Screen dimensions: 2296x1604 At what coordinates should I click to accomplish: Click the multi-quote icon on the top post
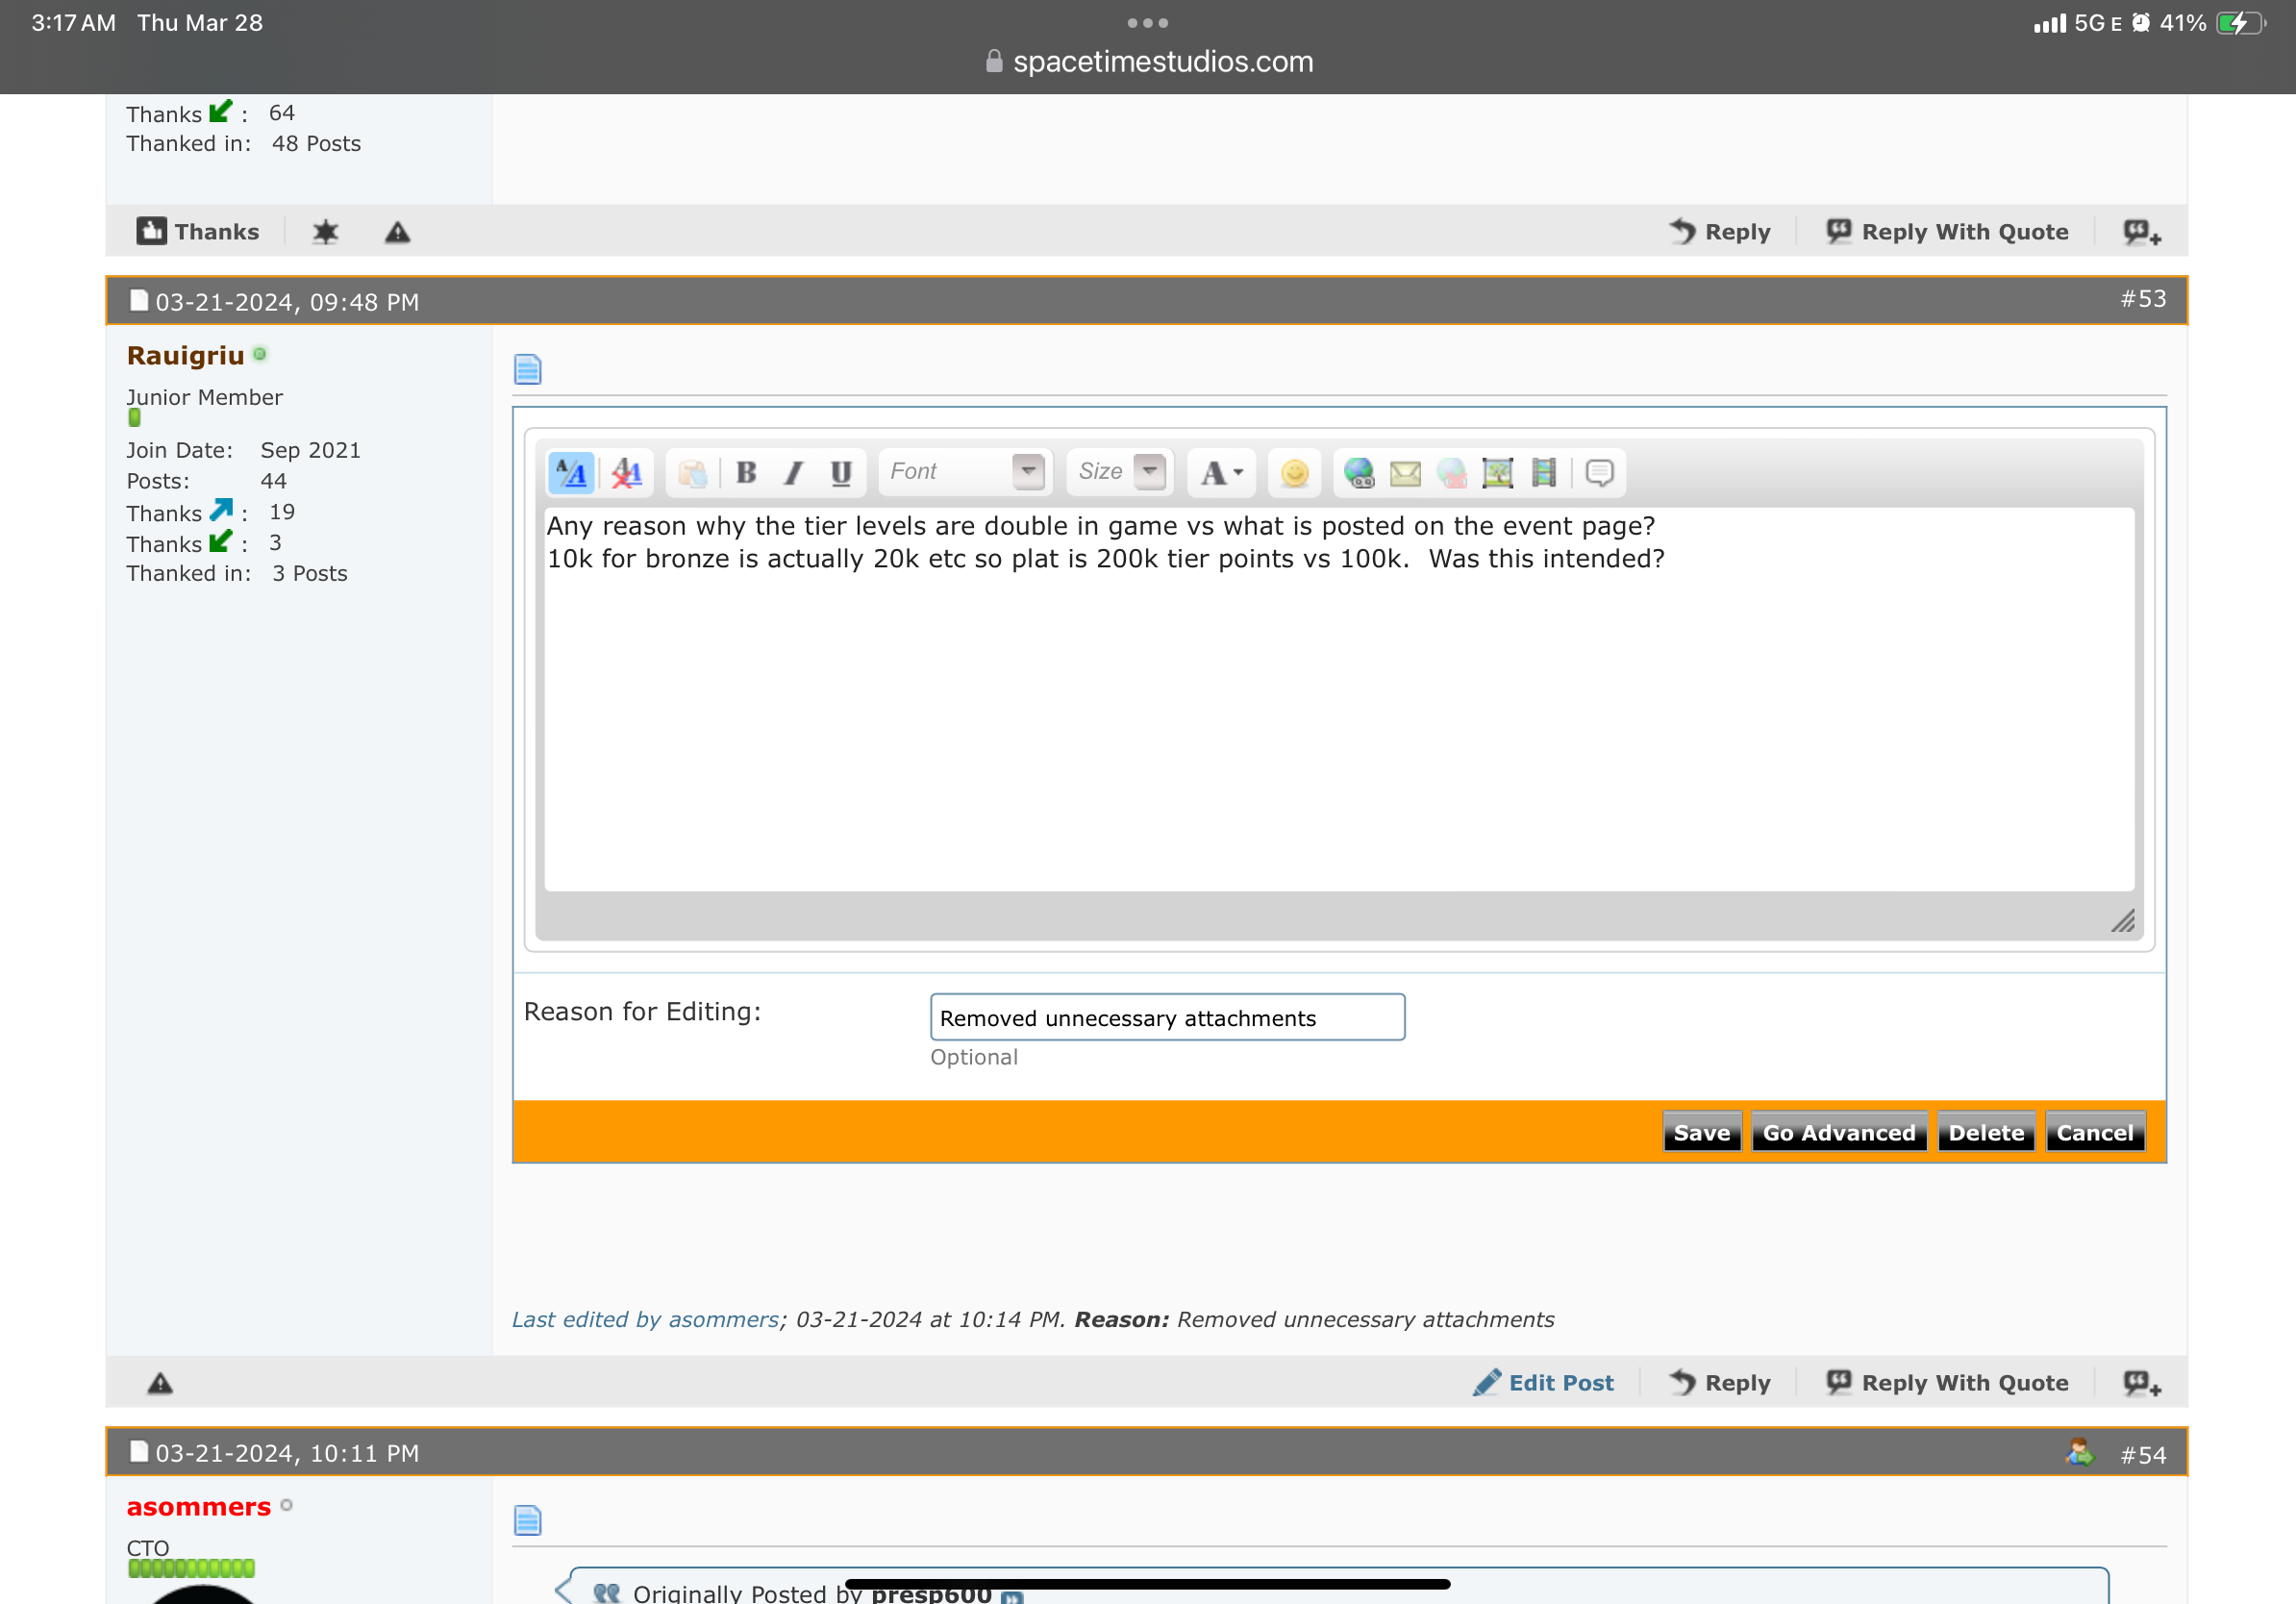click(2142, 232)
